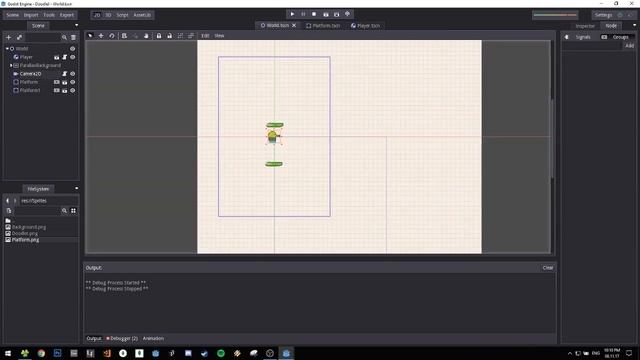This screenshot has width=640, height=360.
Task: Open the Scene dock options dropdown
Action: (76, 25)
